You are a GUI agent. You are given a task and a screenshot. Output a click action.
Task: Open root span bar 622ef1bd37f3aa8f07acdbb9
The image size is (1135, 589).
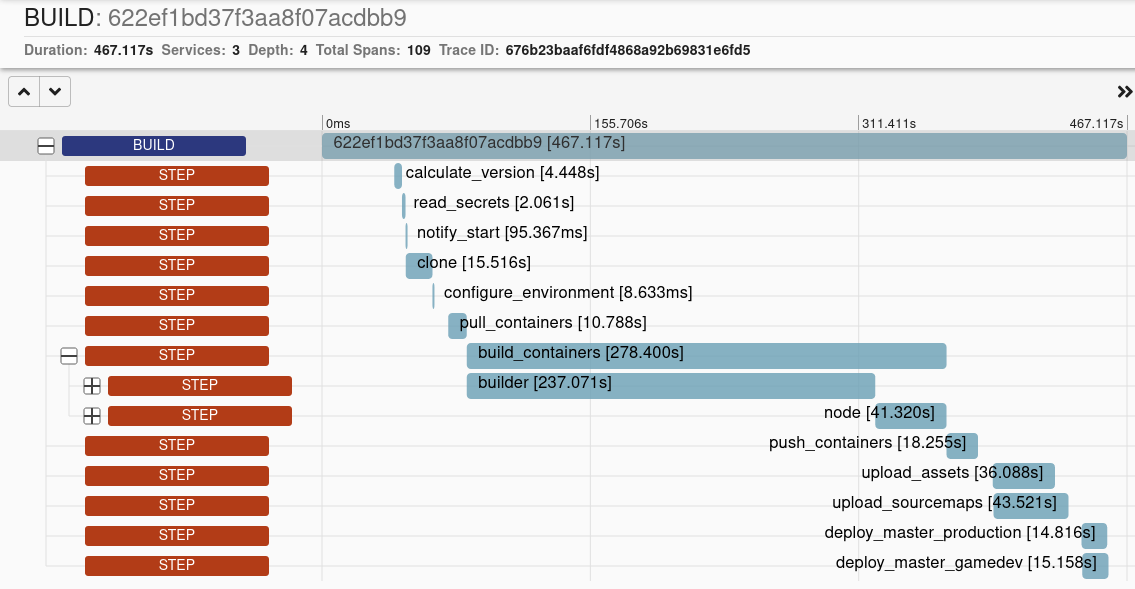[x=724, y=145]
